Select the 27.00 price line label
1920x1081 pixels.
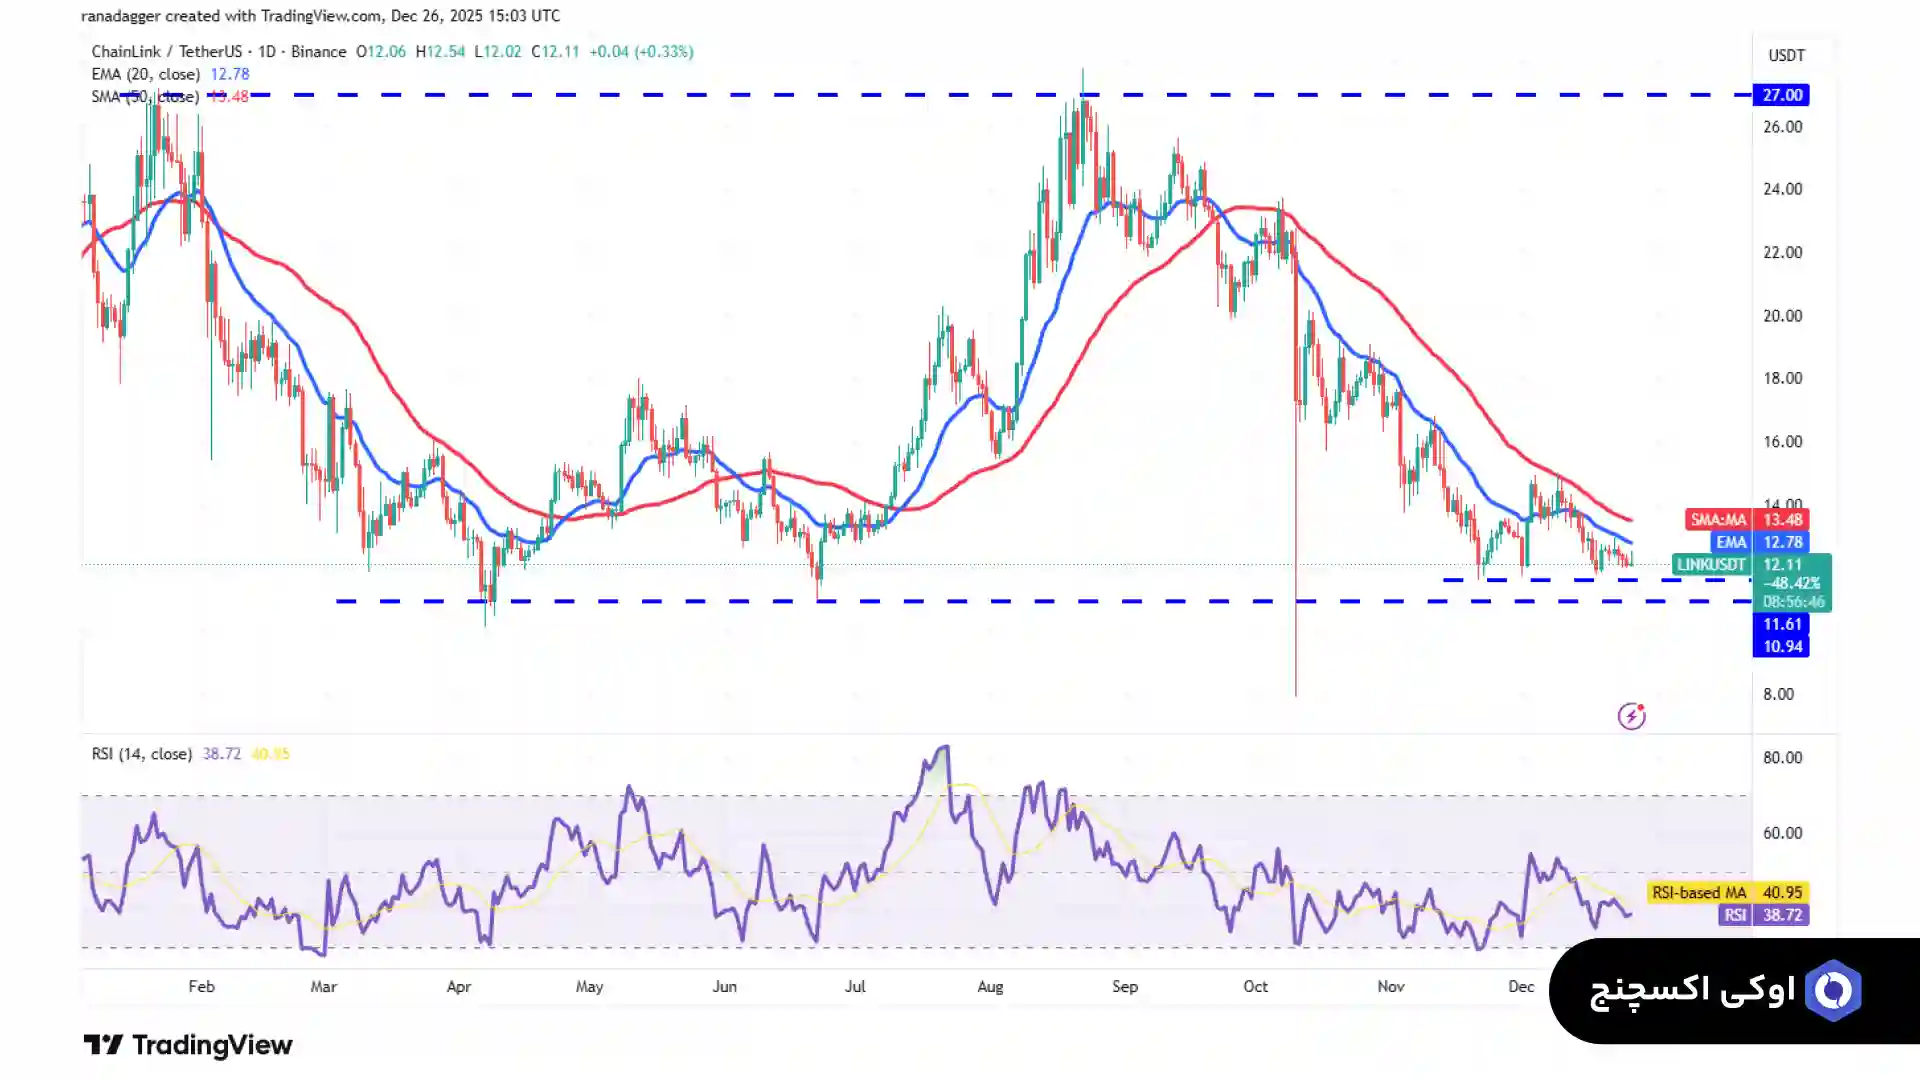(1781, 95)
